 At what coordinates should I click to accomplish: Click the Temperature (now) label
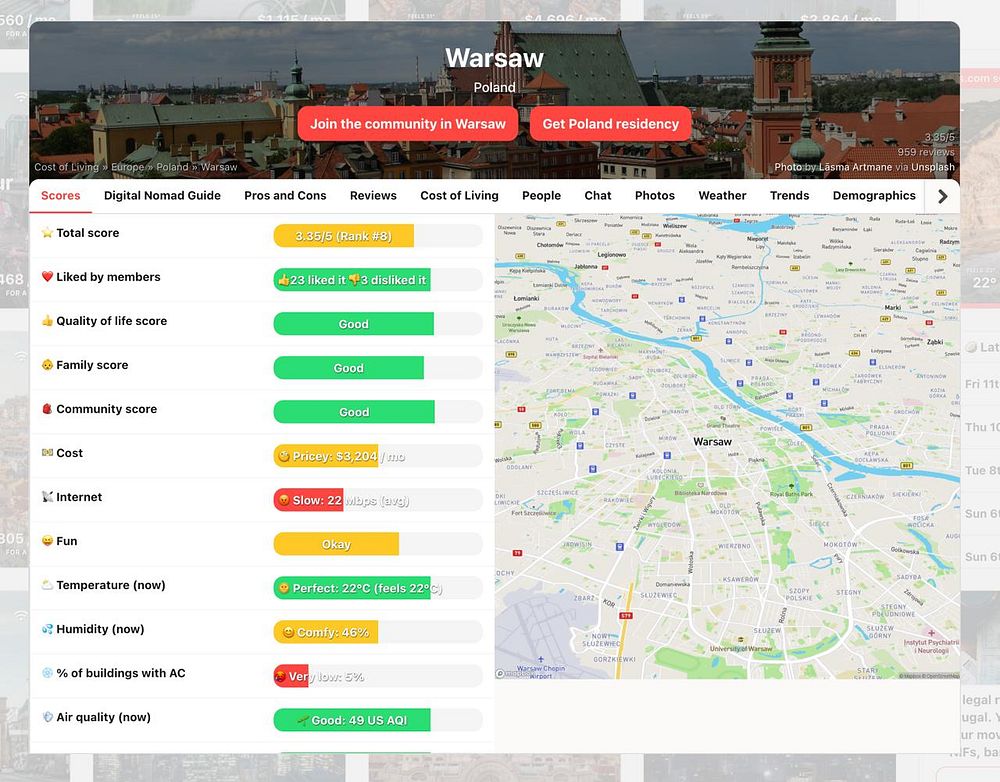click(x=110, y=585)
